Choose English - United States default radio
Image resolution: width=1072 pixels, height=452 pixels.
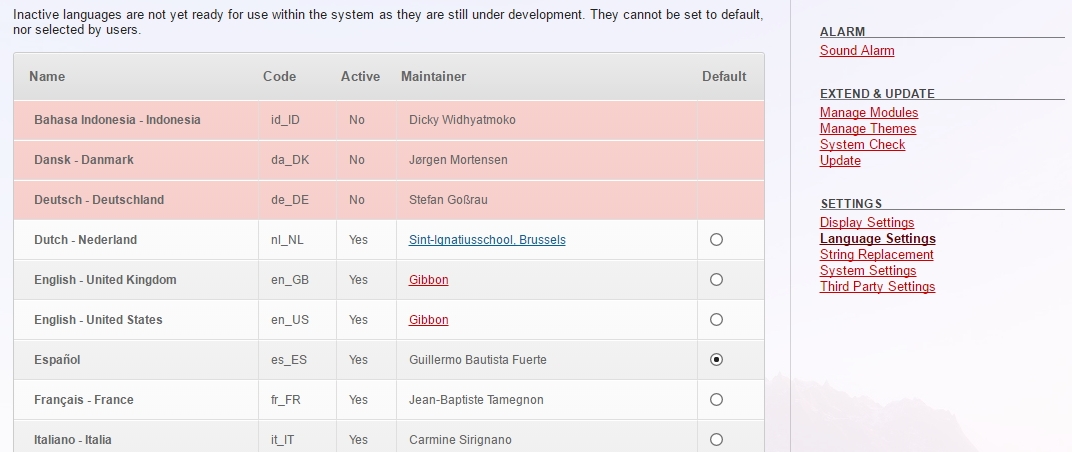[716, 320]
